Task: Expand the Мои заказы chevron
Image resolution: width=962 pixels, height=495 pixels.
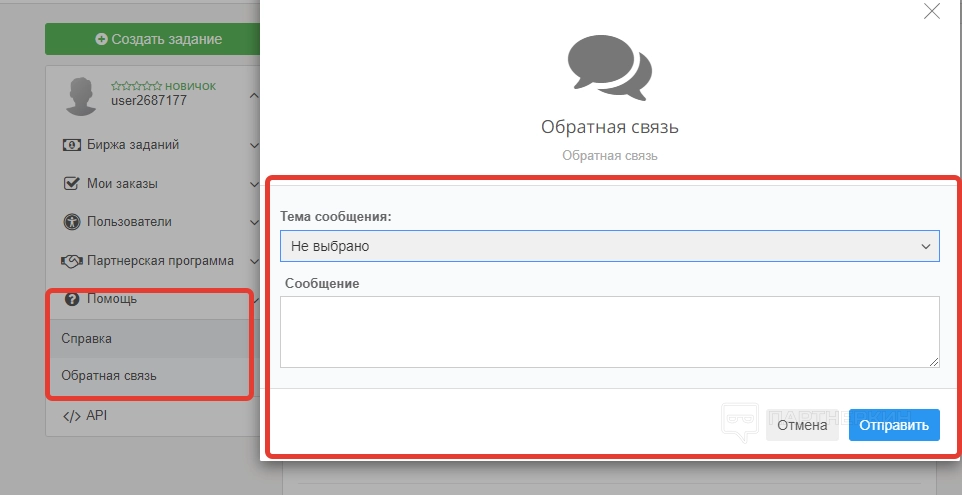Action: point(254,184)
